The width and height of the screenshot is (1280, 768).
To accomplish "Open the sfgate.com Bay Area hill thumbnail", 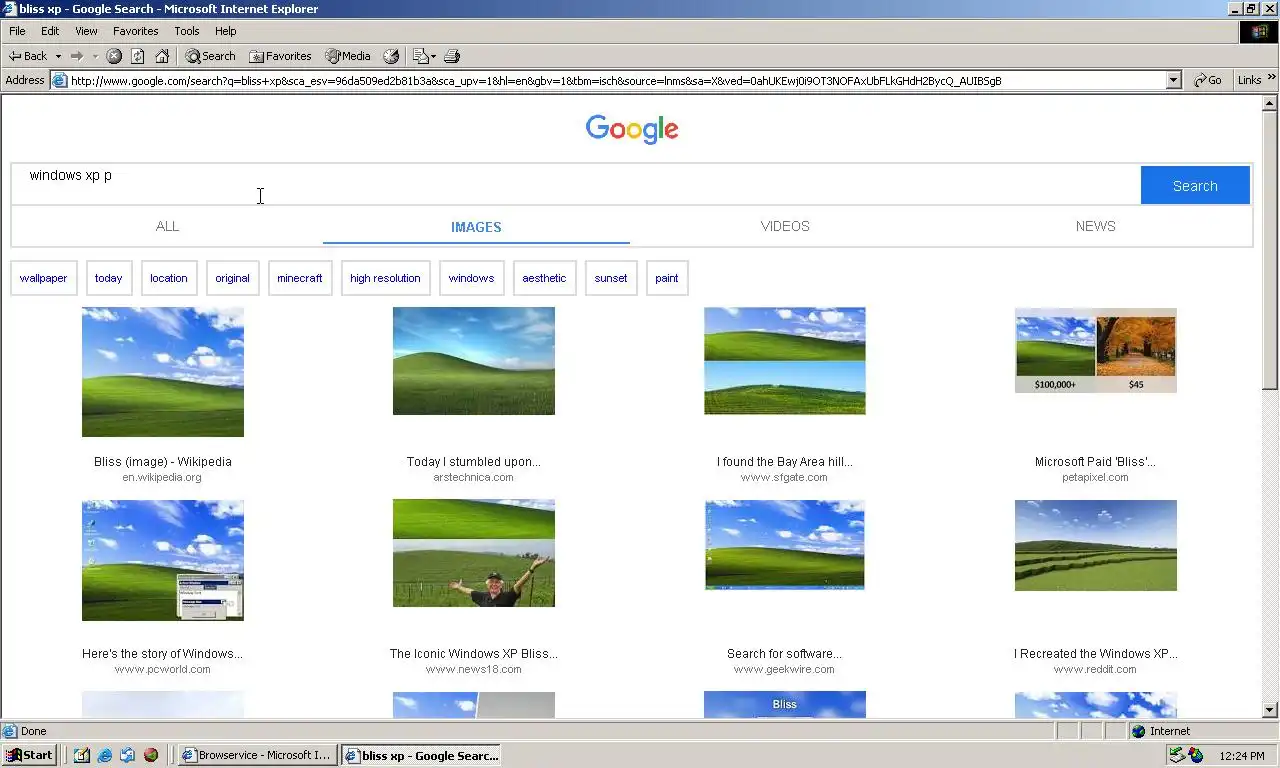I will tap(785, 361).
